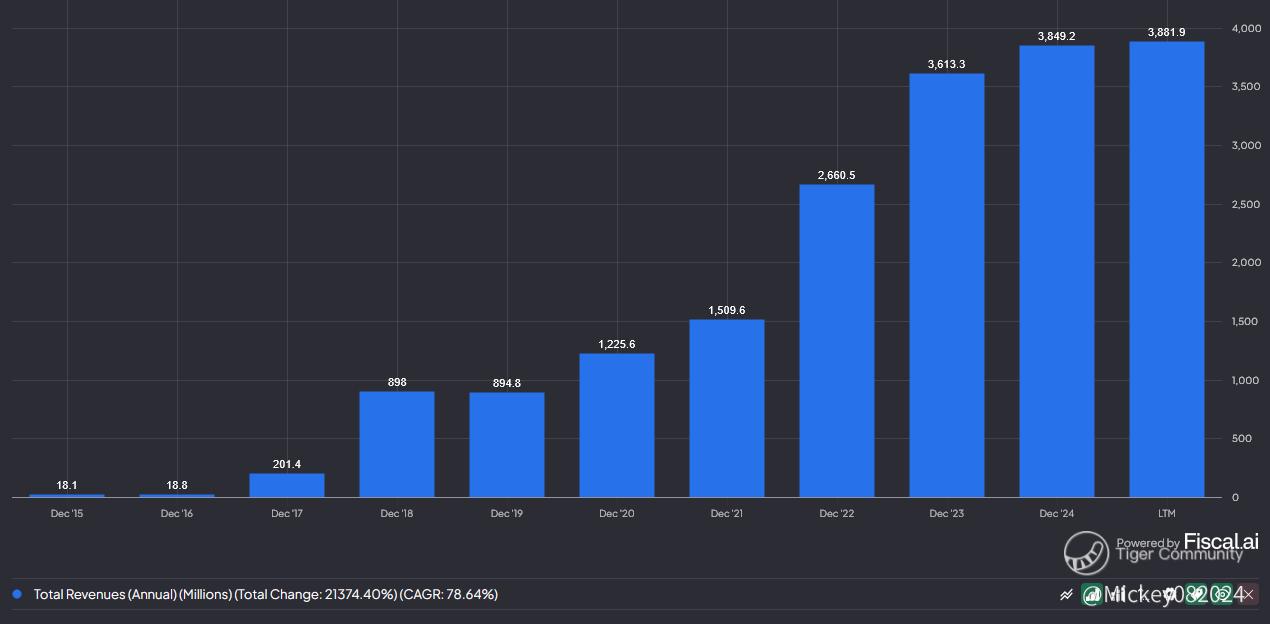This screenshot has width=1270, height=624.
Task: Click the 18.1 value label
Action: 67,485
